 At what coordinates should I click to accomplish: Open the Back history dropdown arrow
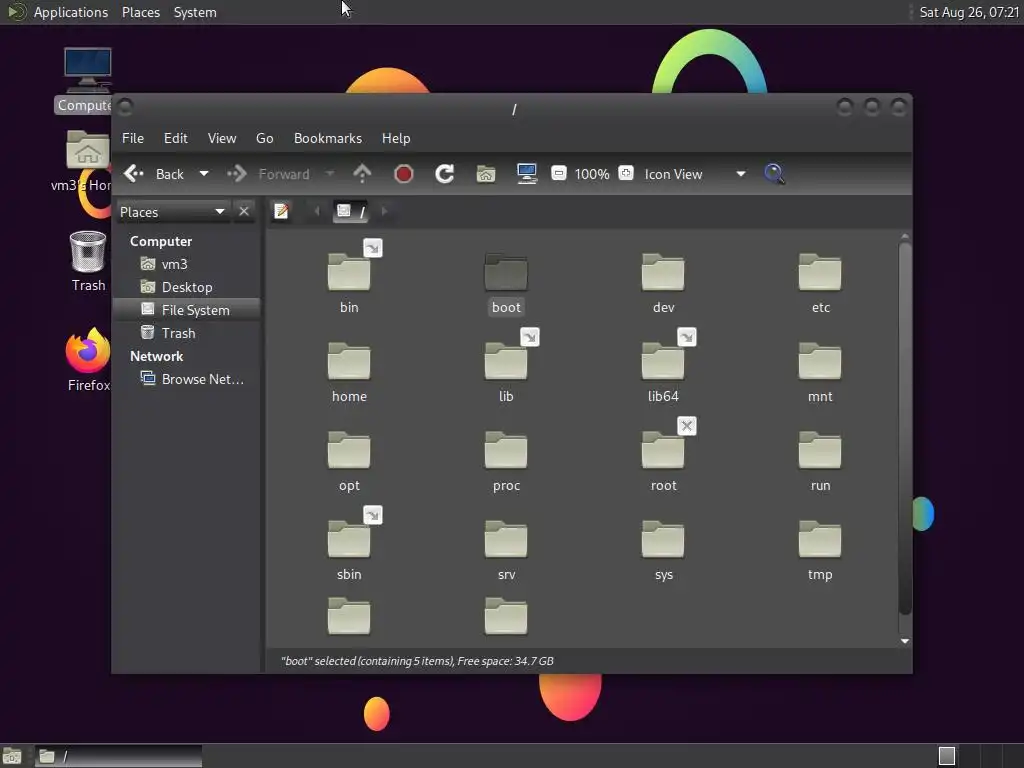point(204,174)
